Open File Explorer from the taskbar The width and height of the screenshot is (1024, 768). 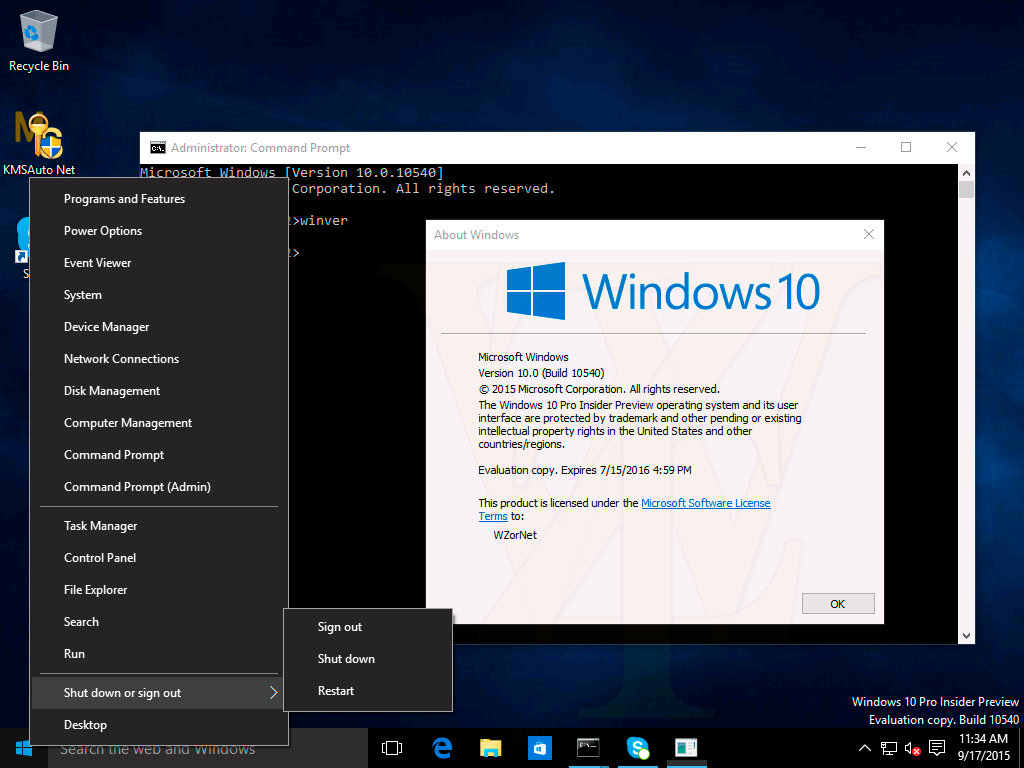click(x=490, y=748)
